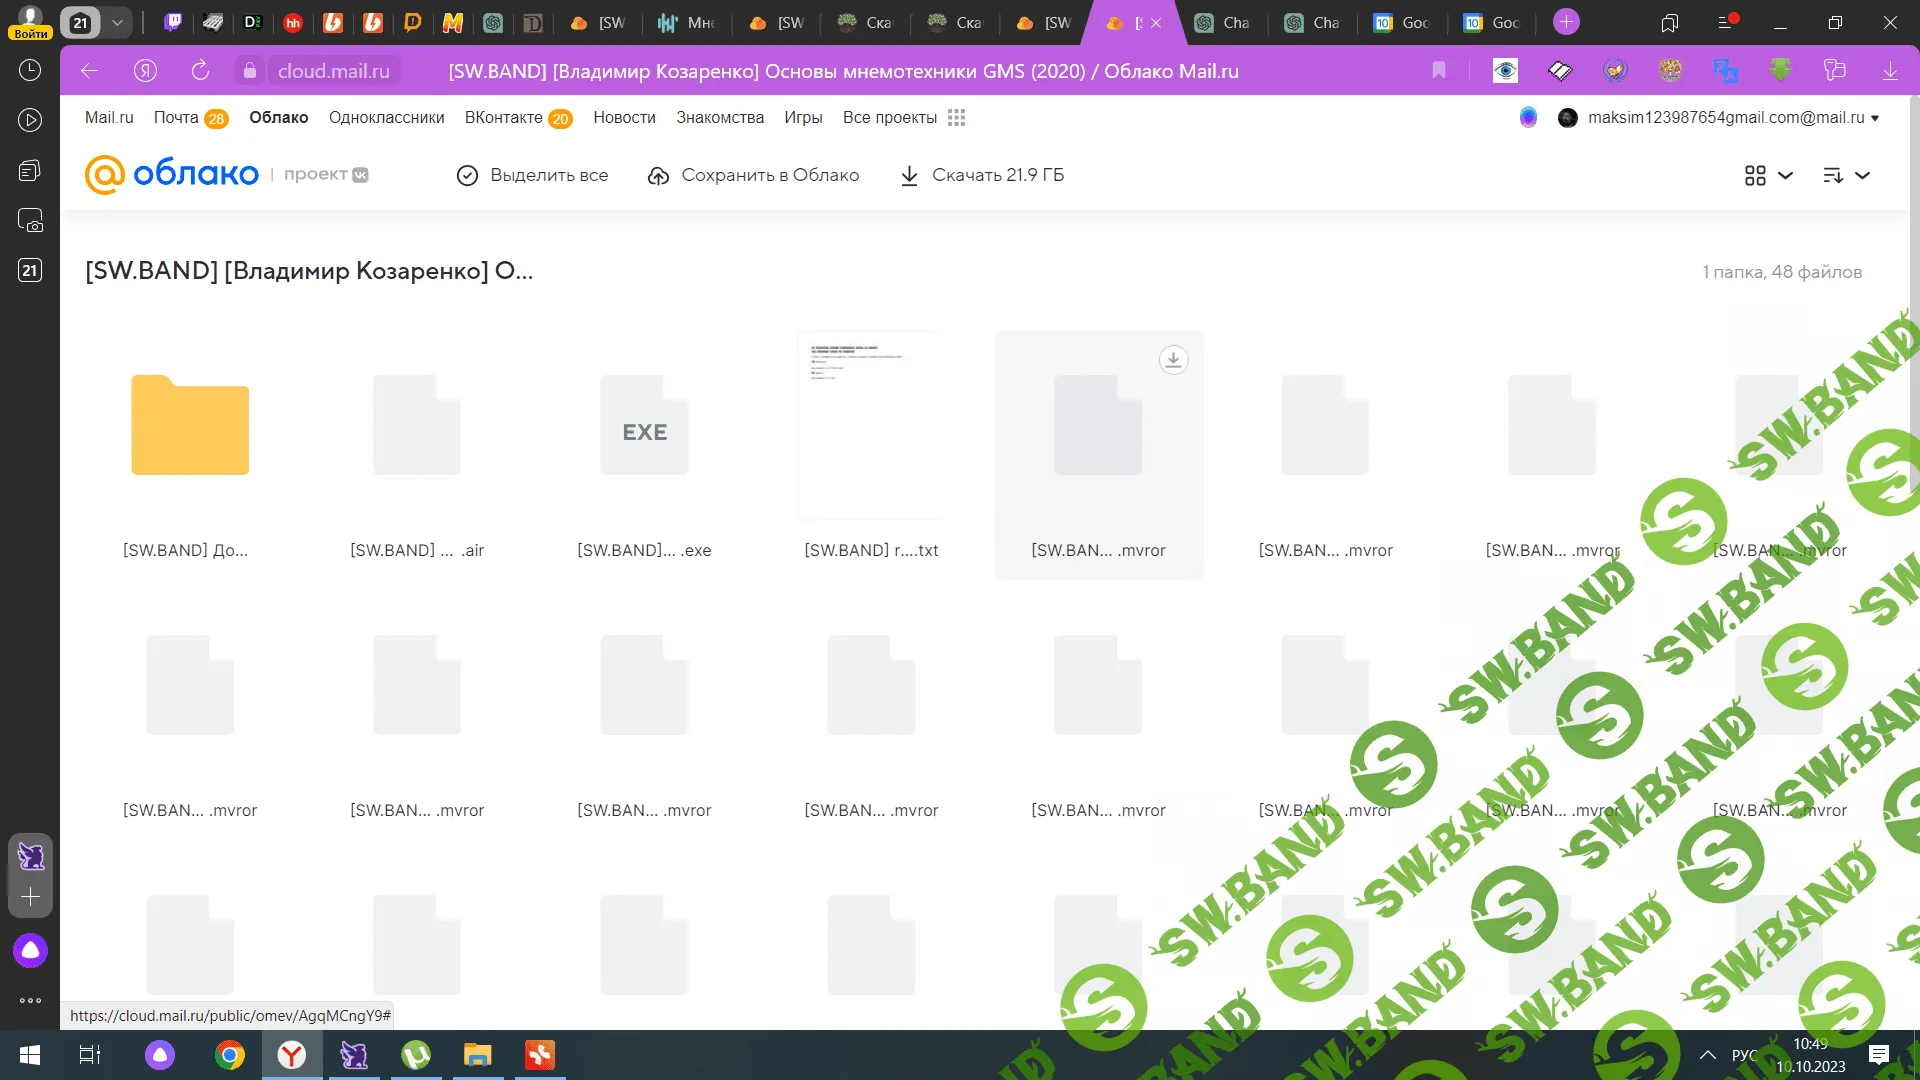Click the bookmark icon in address bar
1920x1080 pixels.
pos(1439,70)
